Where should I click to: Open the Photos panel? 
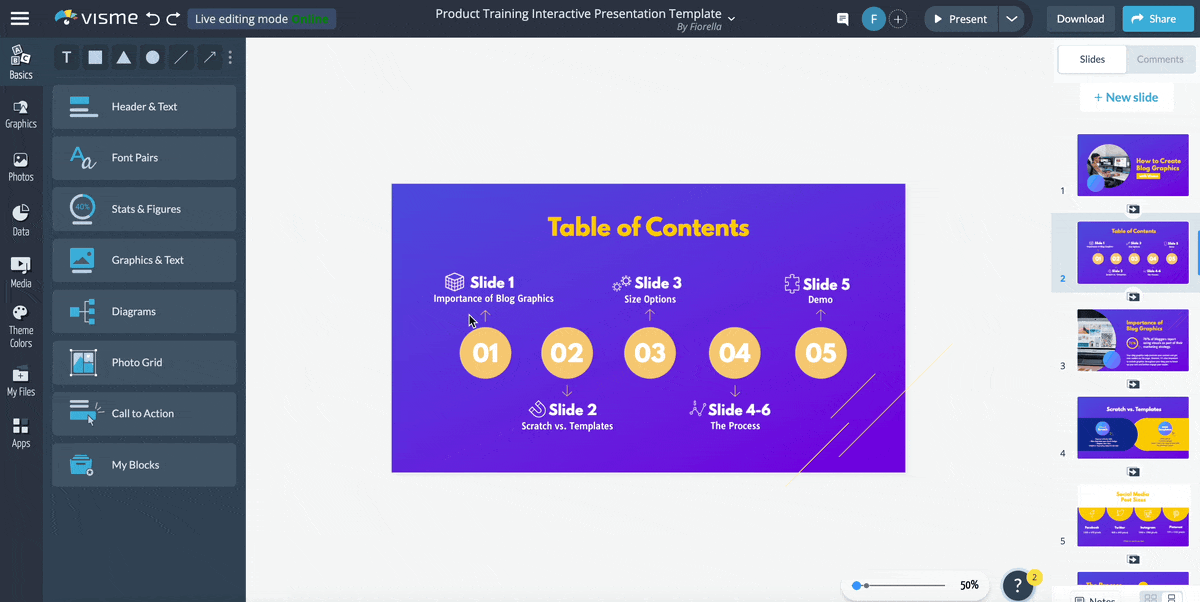(21, 160)
